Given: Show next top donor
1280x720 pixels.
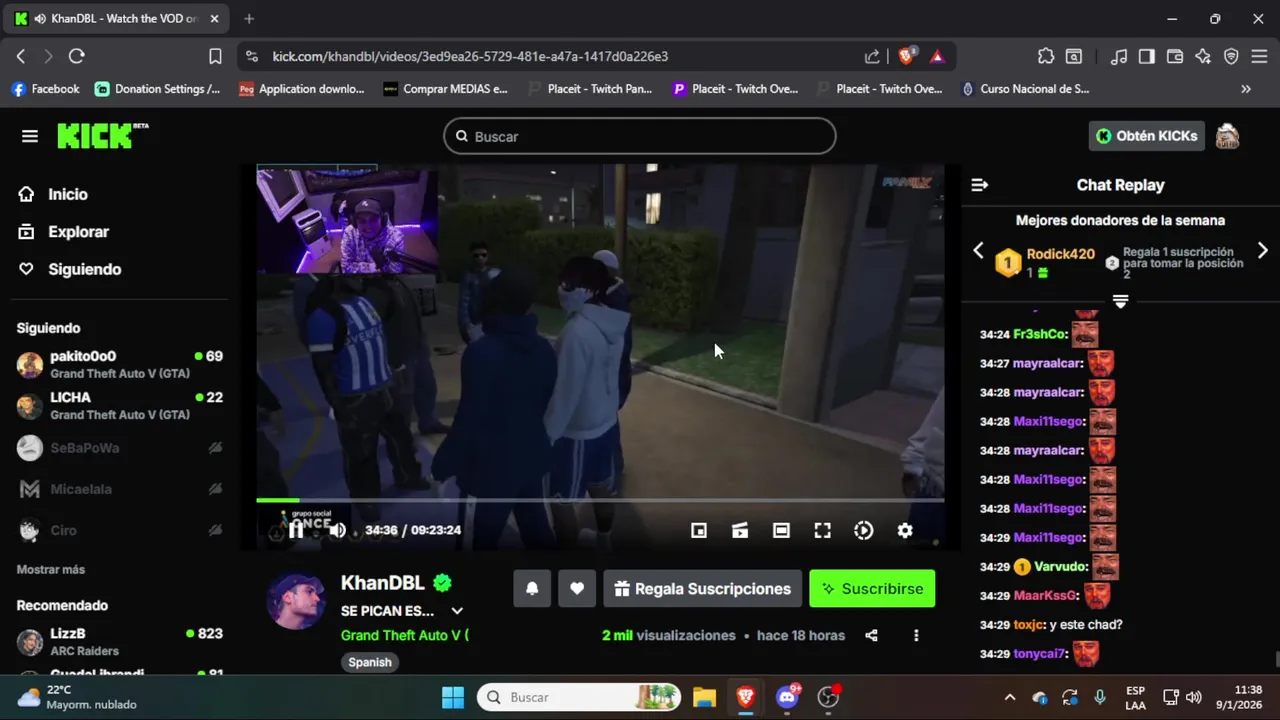Looking at the screenshot, I should pyautogui.click(x=1262, y=251).
